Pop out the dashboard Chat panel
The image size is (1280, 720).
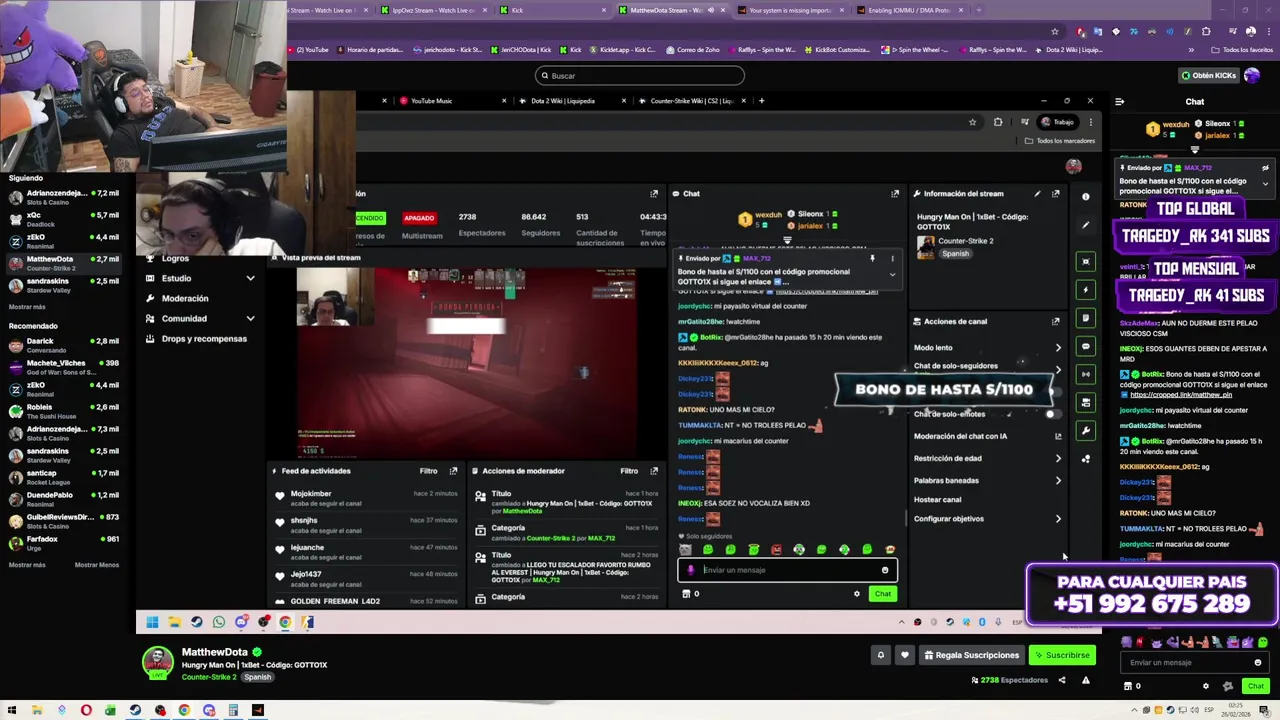(895, 193)
